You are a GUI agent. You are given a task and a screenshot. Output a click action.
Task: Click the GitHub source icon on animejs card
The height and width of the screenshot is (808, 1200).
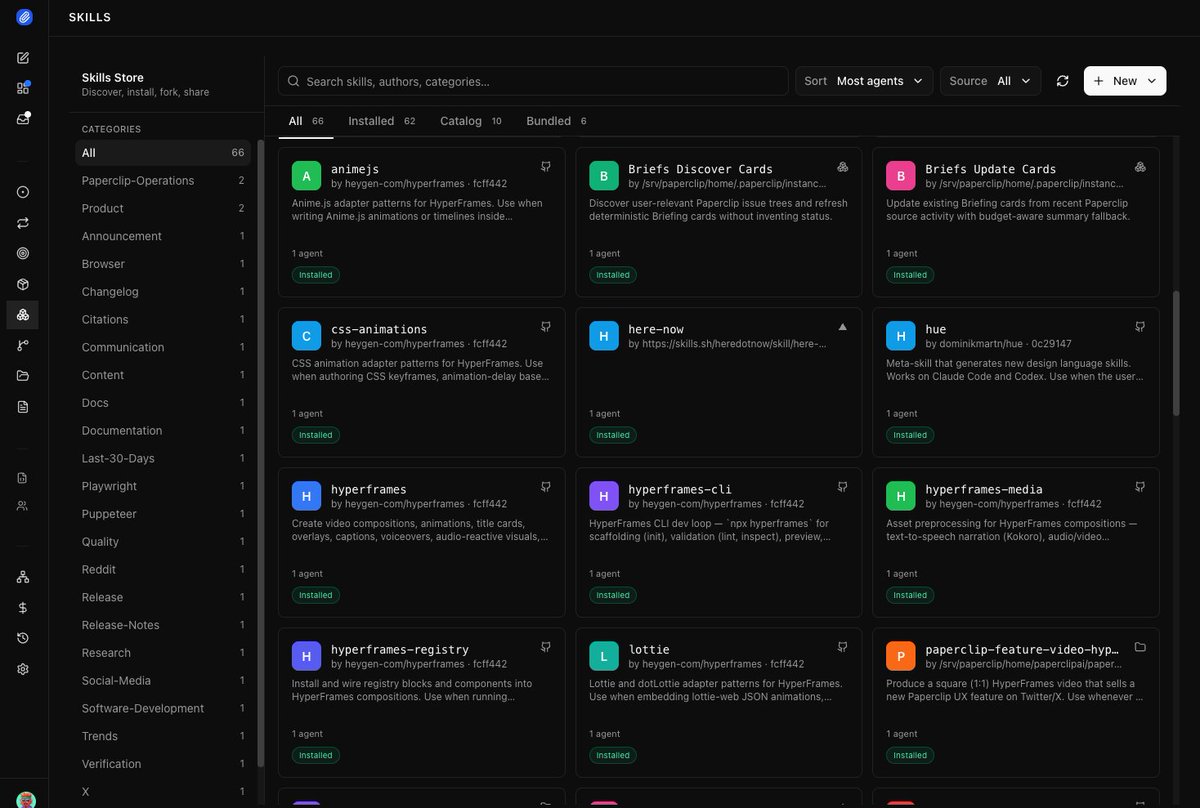pyautogui.click(x=546, y=166)
